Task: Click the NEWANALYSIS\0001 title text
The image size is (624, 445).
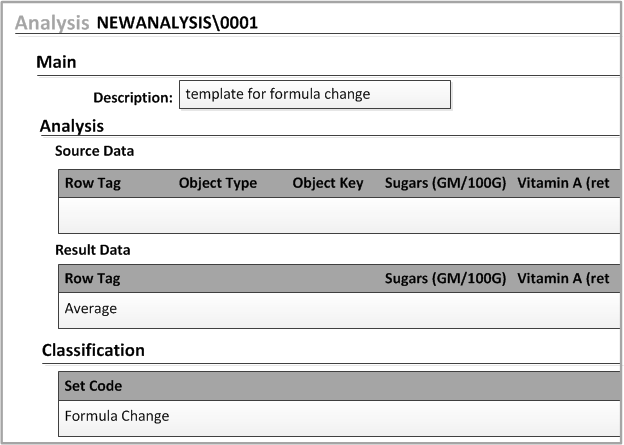Action: click(x=177, y=23)
